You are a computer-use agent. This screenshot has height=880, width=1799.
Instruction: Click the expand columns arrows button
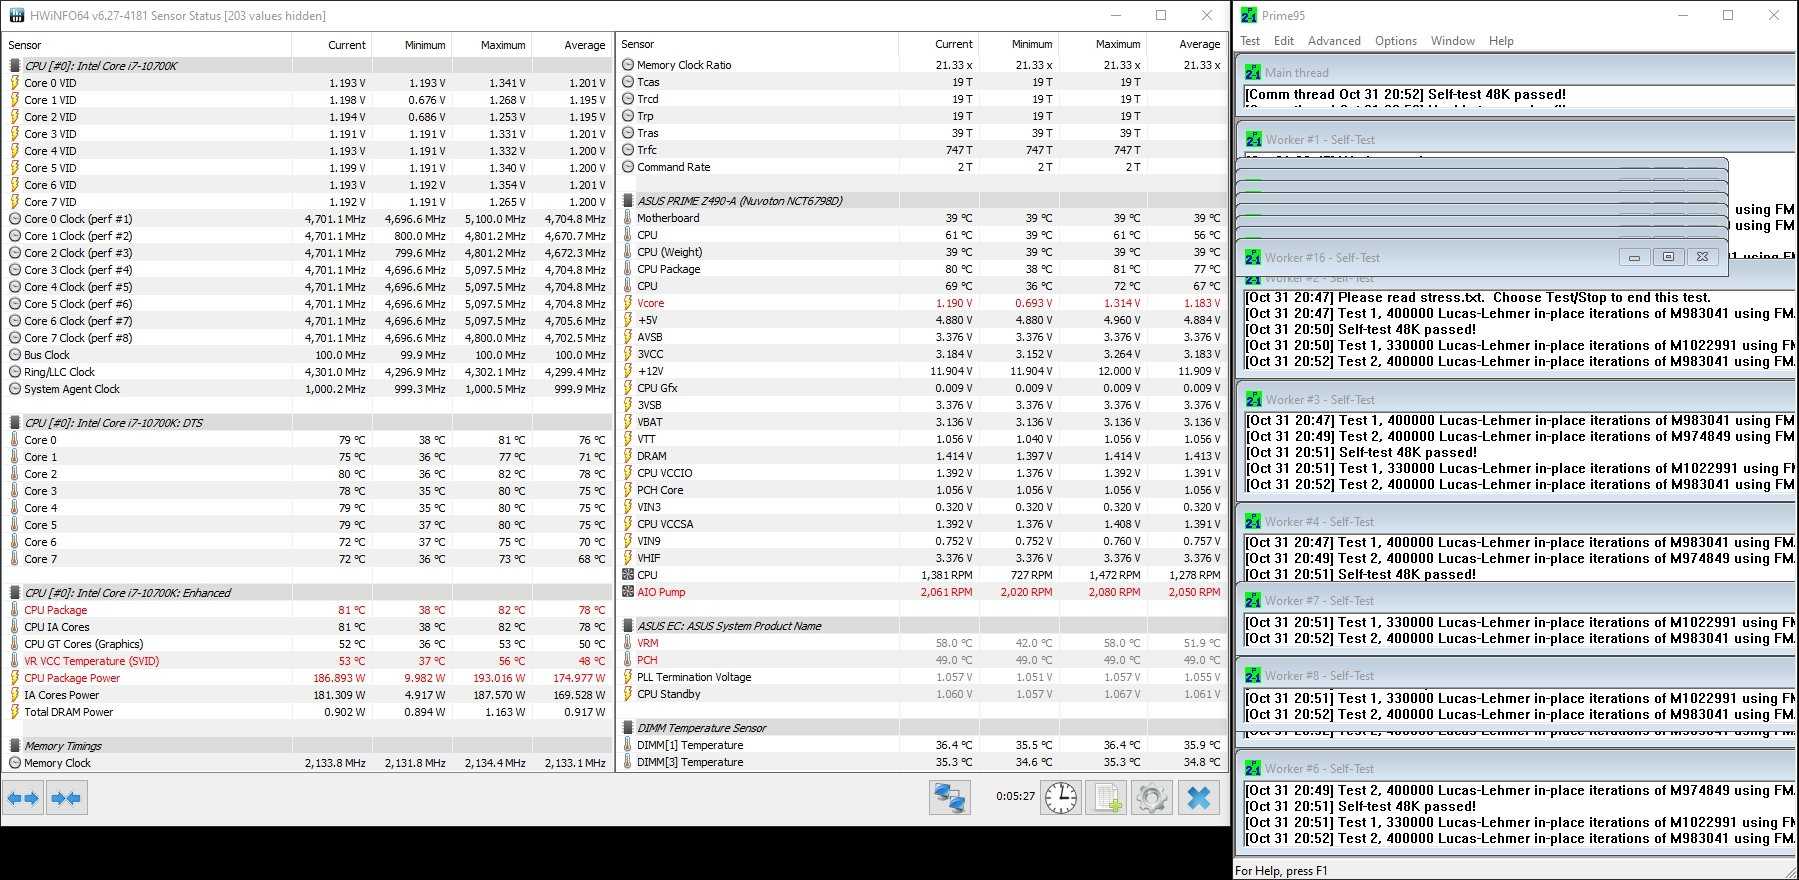point(23,798)
